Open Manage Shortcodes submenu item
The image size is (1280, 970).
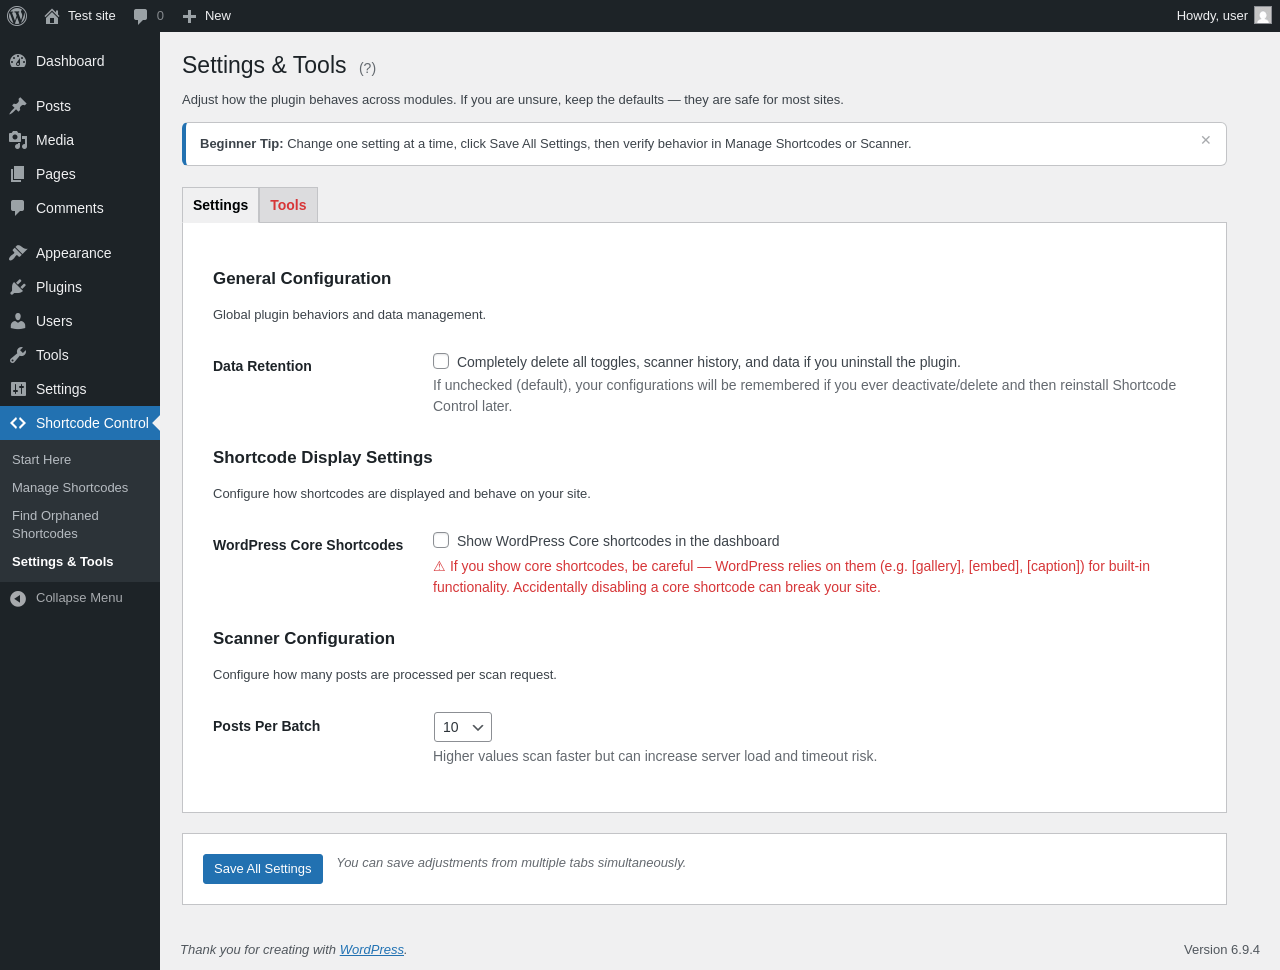coord(70,488)
